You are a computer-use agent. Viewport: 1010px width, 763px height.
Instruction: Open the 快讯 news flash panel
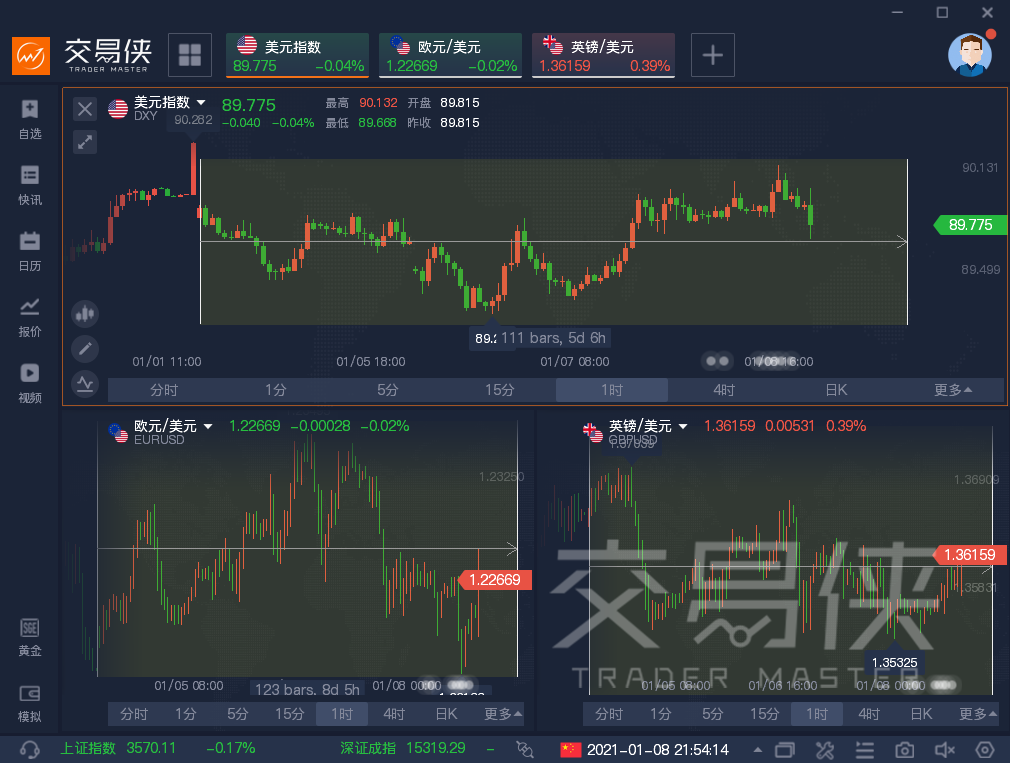click(30, 184)
